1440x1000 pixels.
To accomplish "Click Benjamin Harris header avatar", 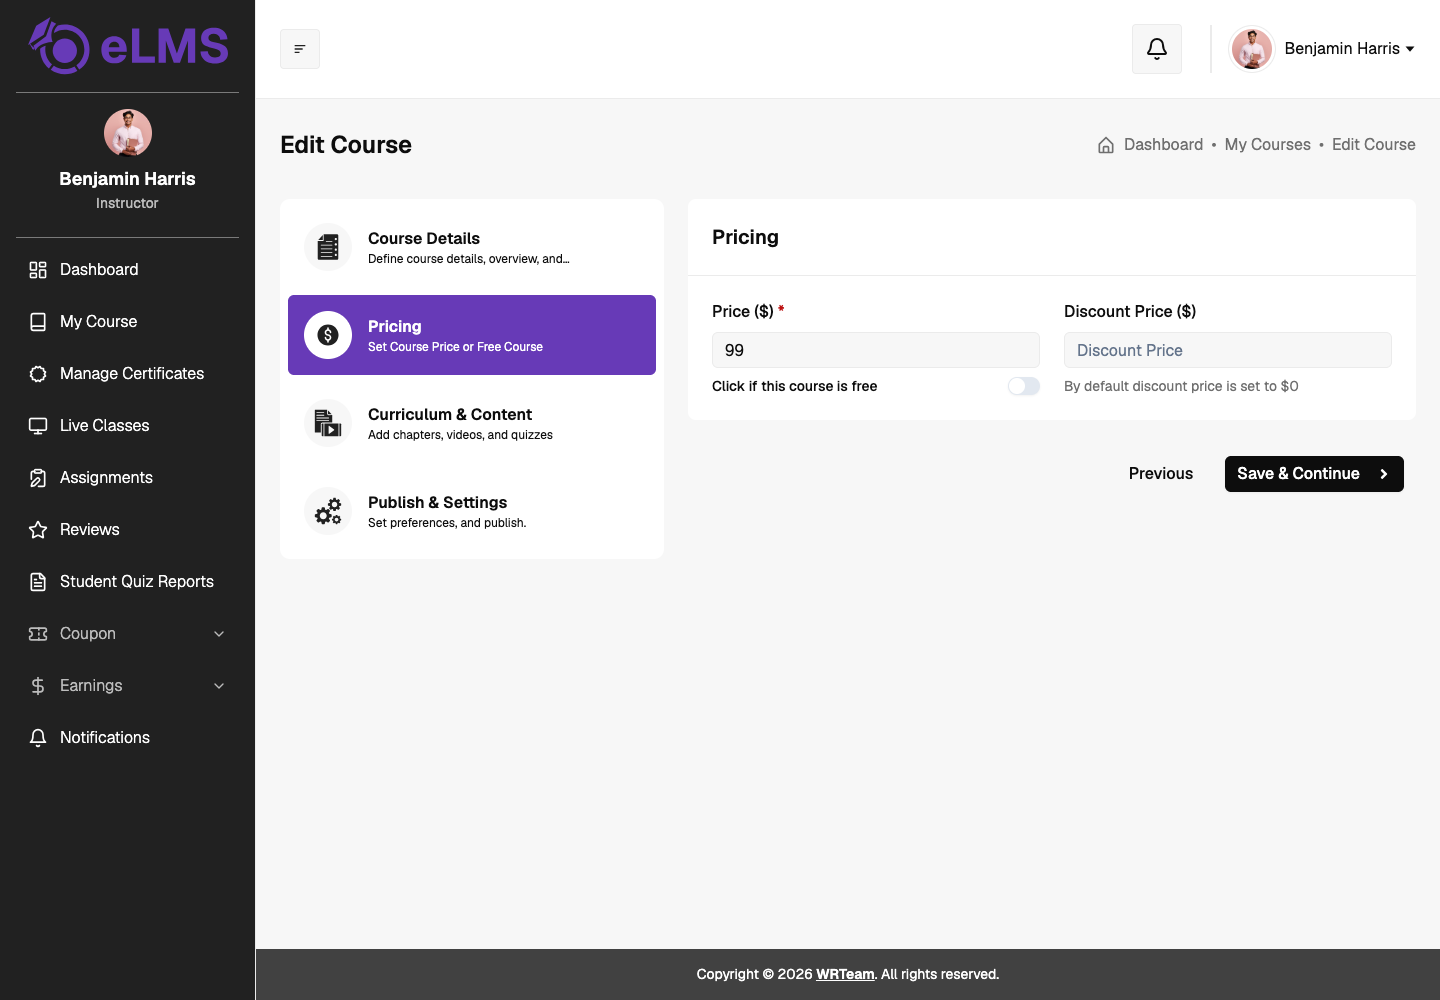I will coord(1252,49).
